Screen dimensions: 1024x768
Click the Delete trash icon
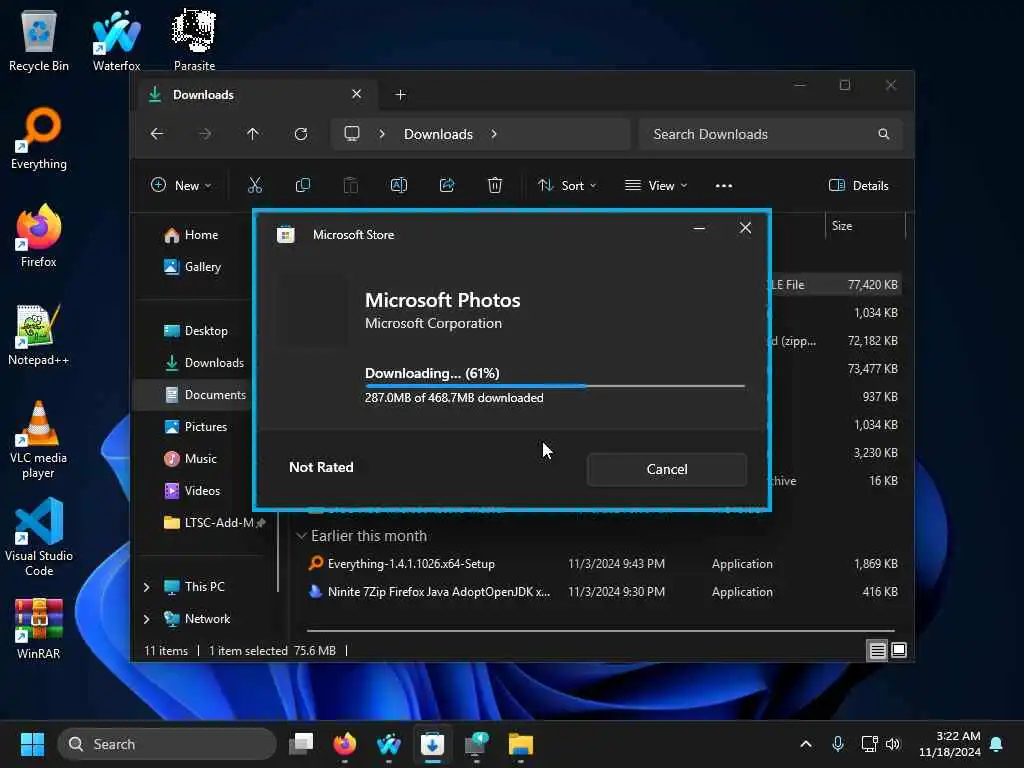[x=495, y=185]
